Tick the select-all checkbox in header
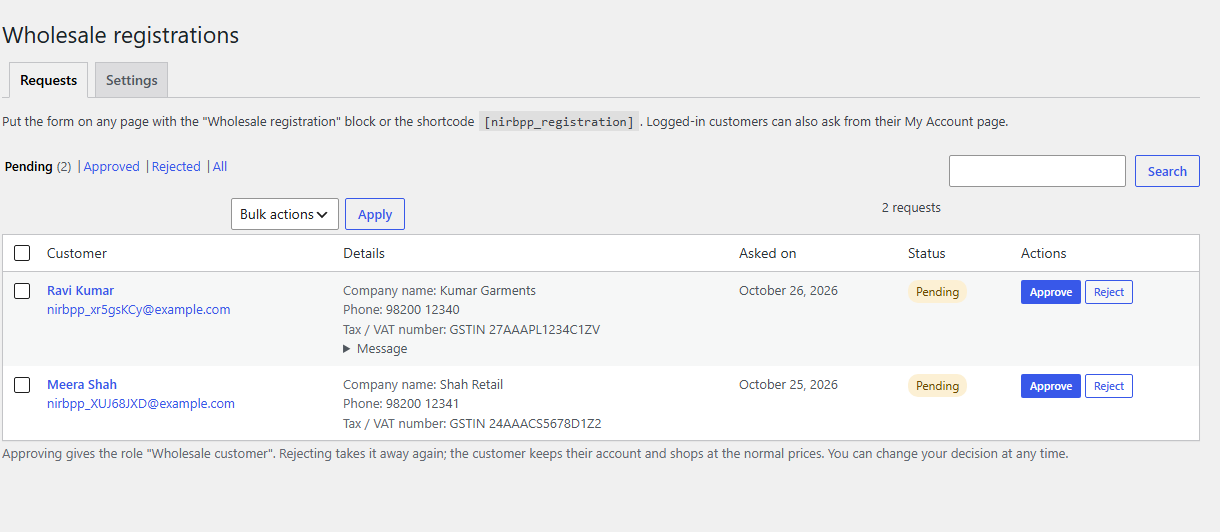The width and height of the screenshot is (1220, 532). coord(22,253)
